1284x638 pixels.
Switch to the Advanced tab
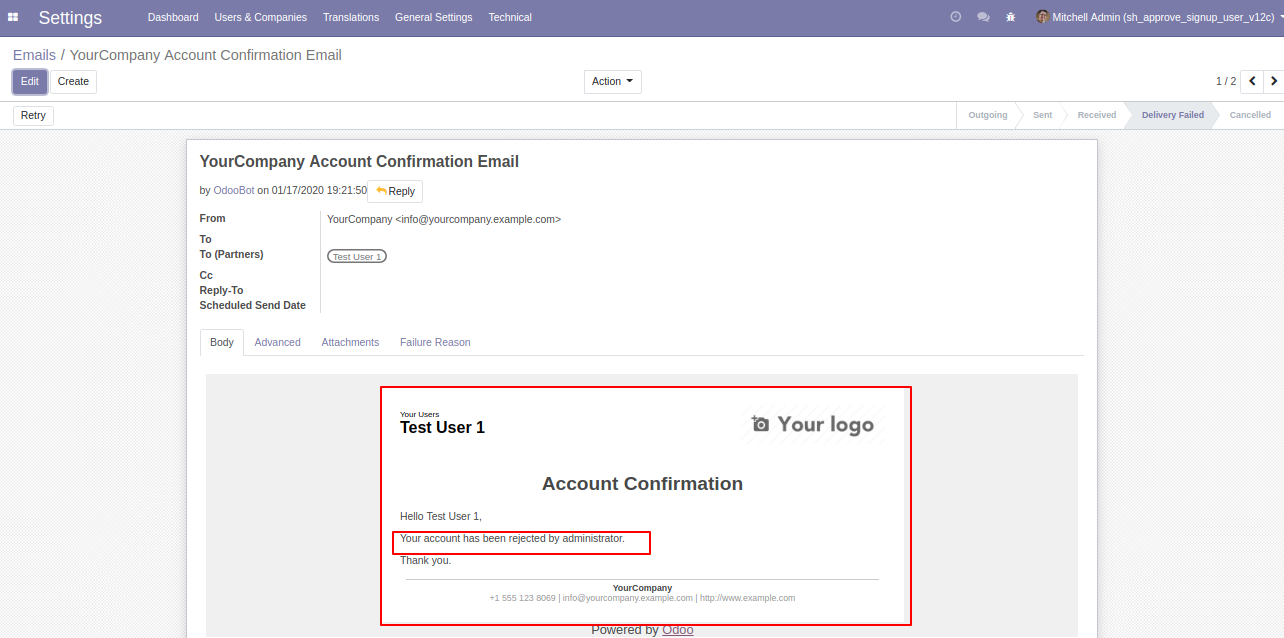277,342
